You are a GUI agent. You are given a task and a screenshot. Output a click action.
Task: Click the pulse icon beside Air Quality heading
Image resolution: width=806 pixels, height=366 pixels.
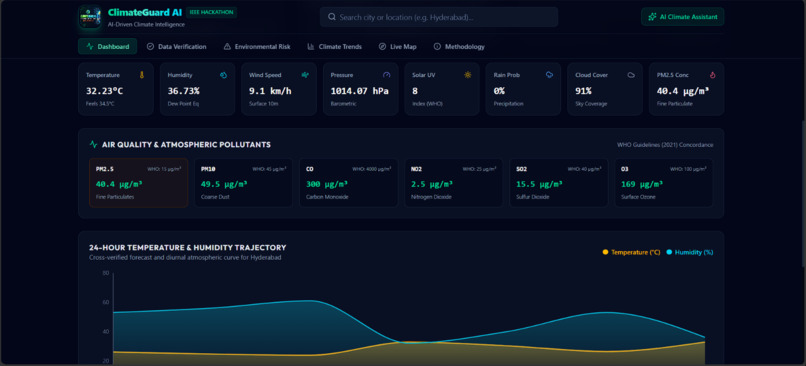click(x=94, y=144)
